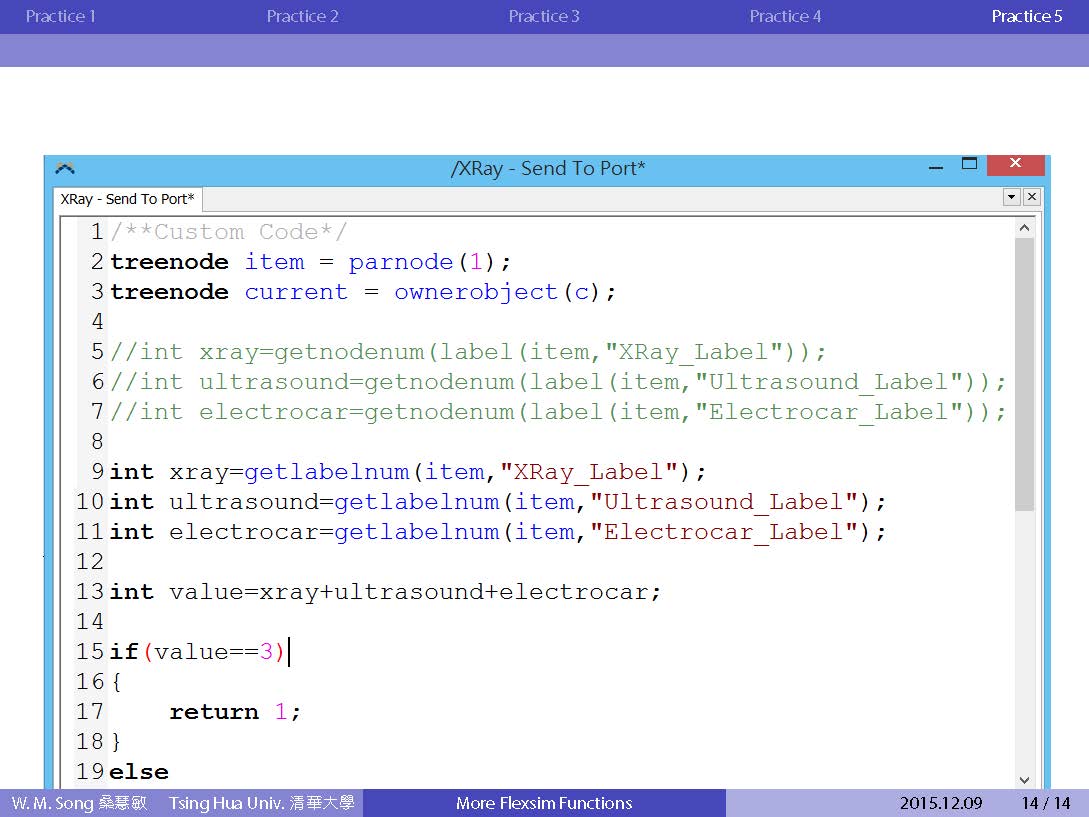Viewport: 1089px width, 817px height.
Task: Click the scroll down arrow in code editor
Action: click(1024, 779)
